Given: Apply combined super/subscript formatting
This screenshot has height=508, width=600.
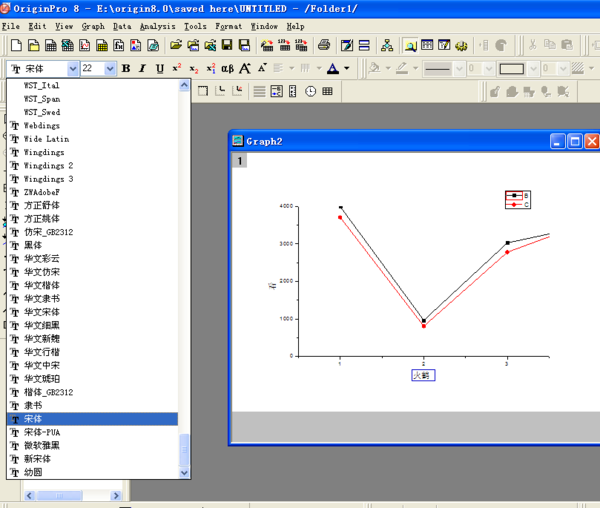Looking at the screenshot, I should tap(211, 68).
